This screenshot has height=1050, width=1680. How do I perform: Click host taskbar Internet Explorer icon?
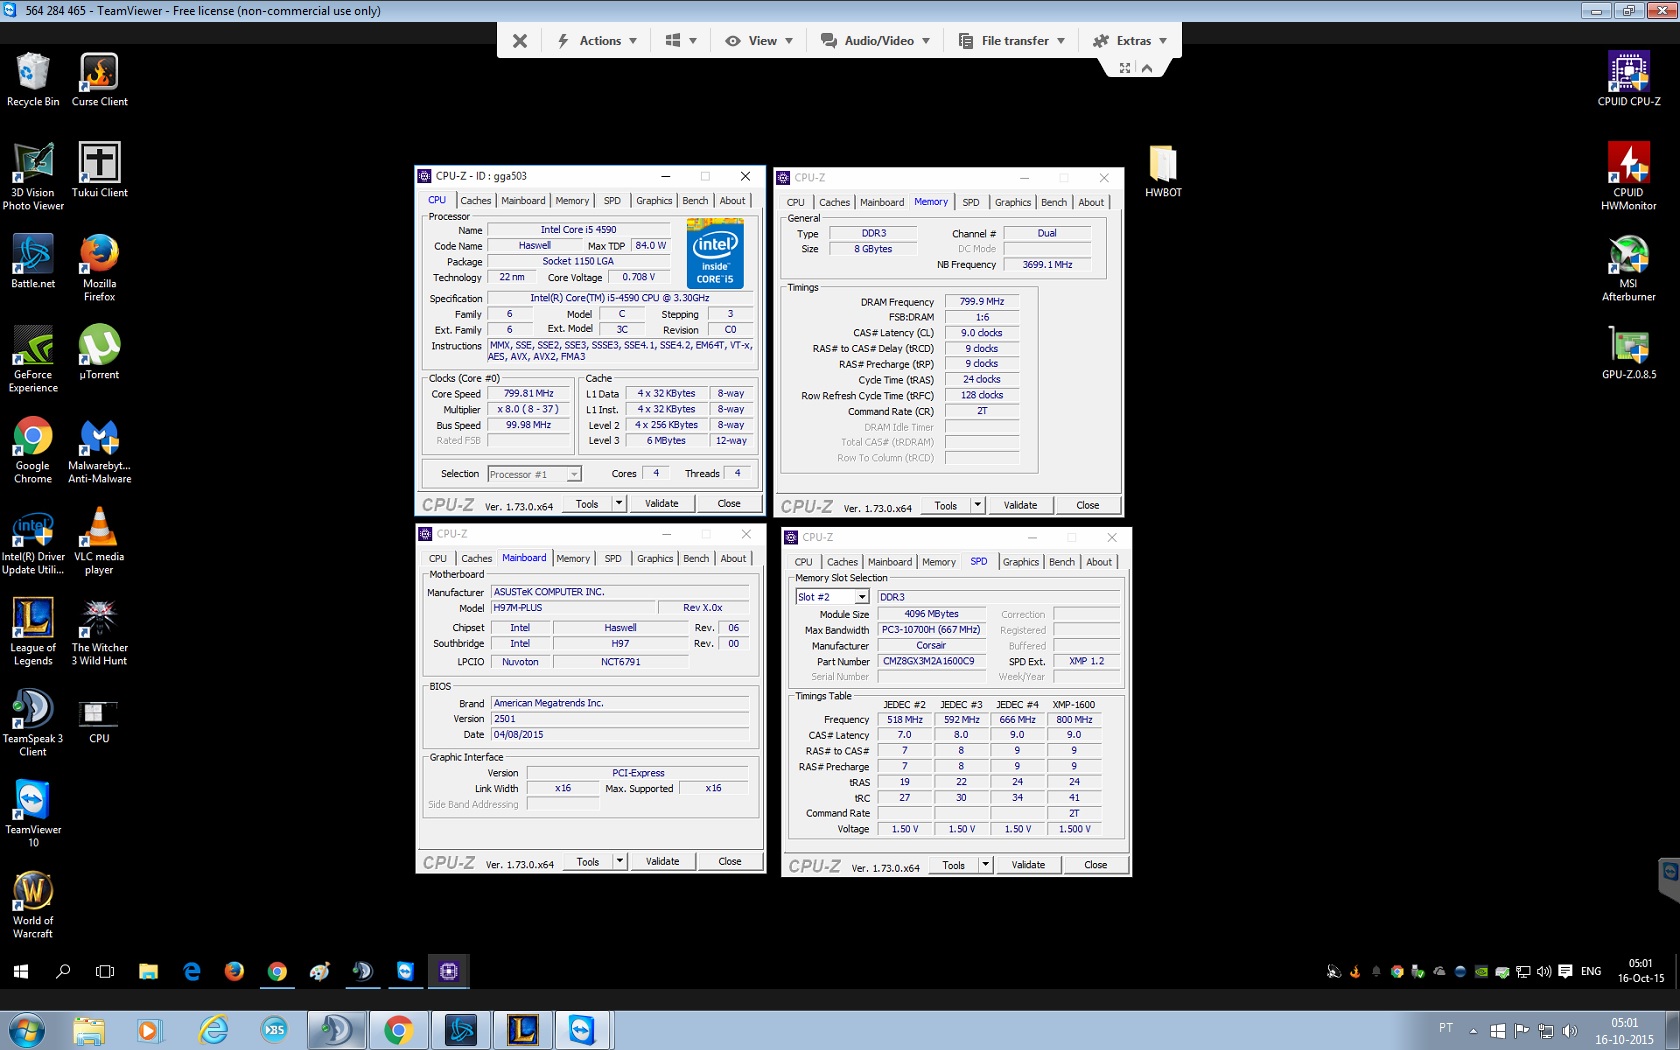pos(212,1030)
